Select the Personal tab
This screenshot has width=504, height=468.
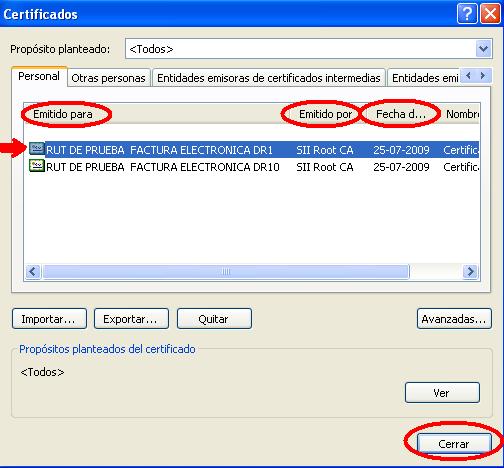pos(39,76)
